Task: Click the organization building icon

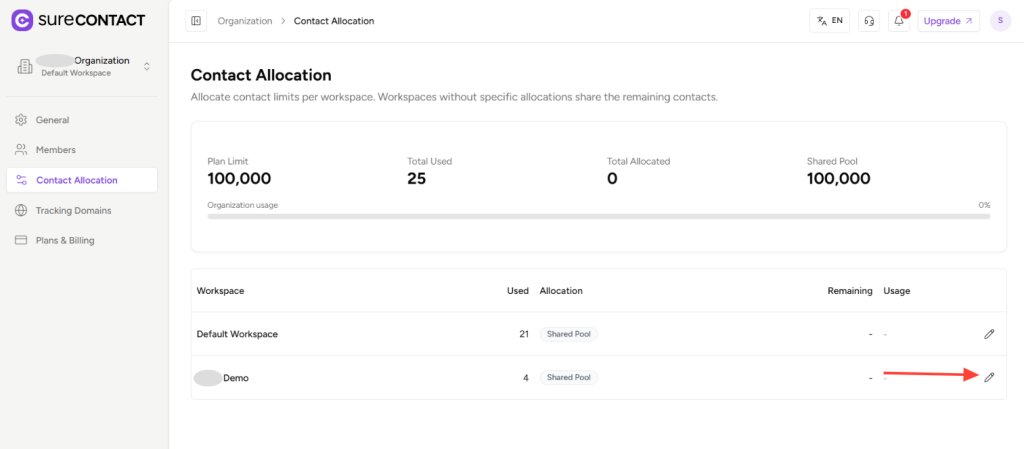Action: coord(25,67)
